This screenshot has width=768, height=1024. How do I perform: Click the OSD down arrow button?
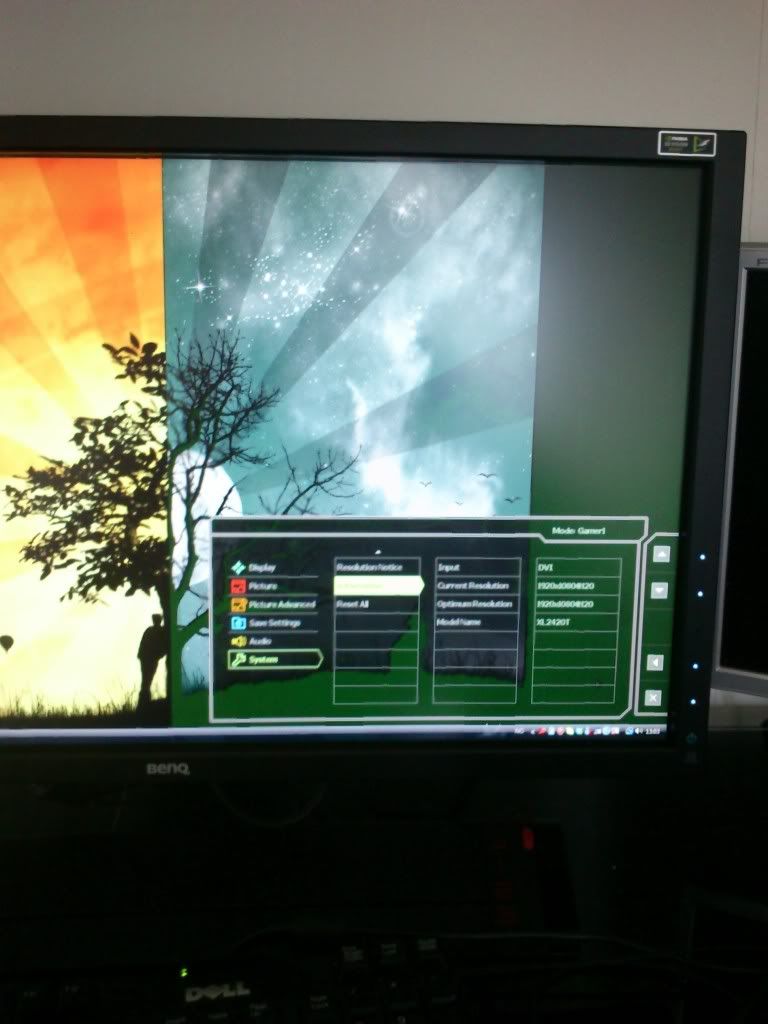click(660, 590)
